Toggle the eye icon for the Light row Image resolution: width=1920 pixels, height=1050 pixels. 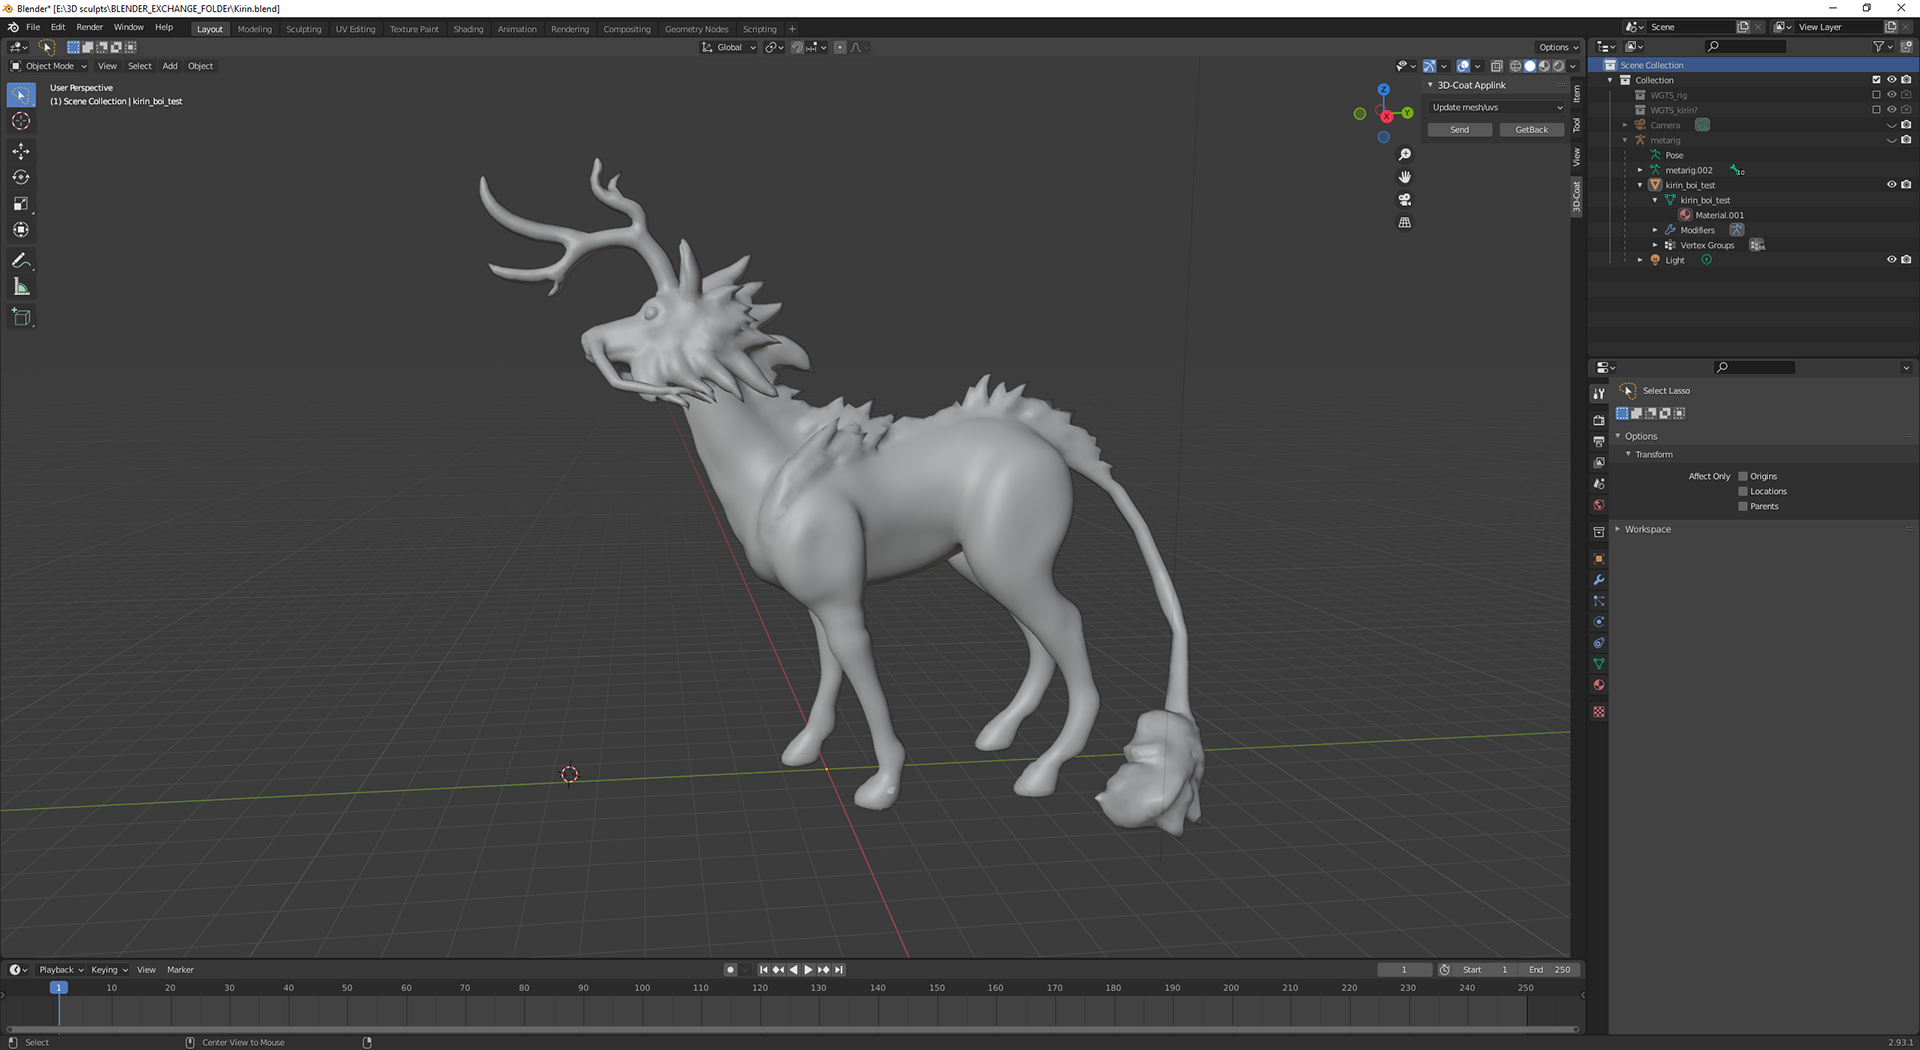click(x=1891, y=260)
